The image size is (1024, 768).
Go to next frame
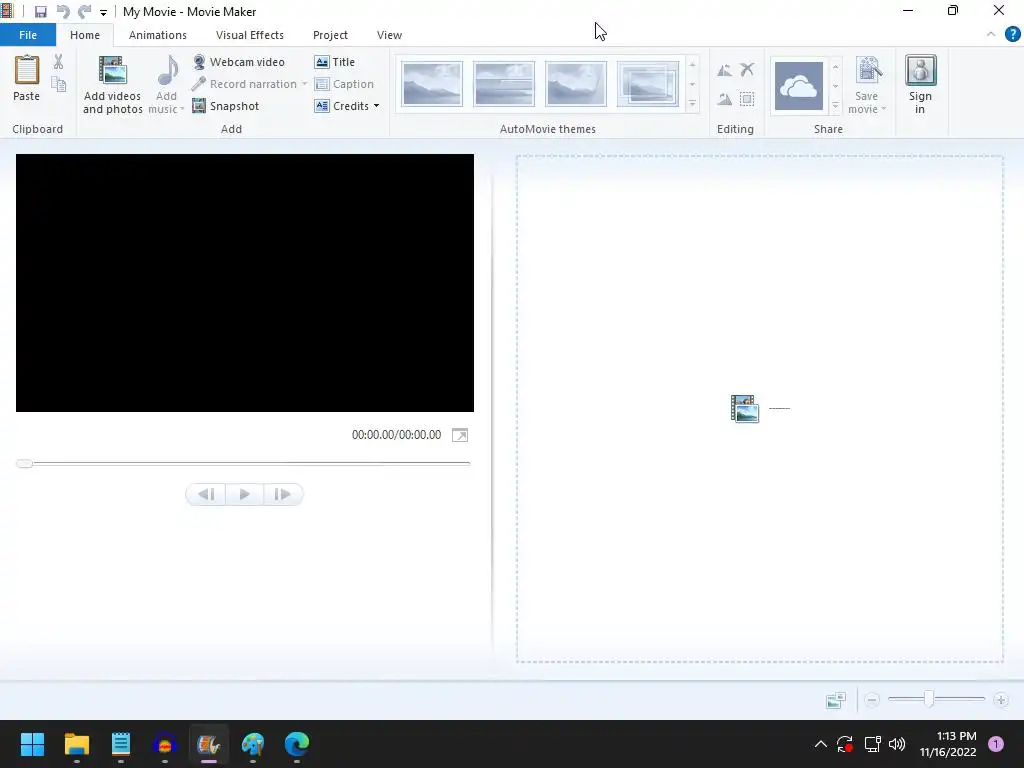[x=283, y=494]
